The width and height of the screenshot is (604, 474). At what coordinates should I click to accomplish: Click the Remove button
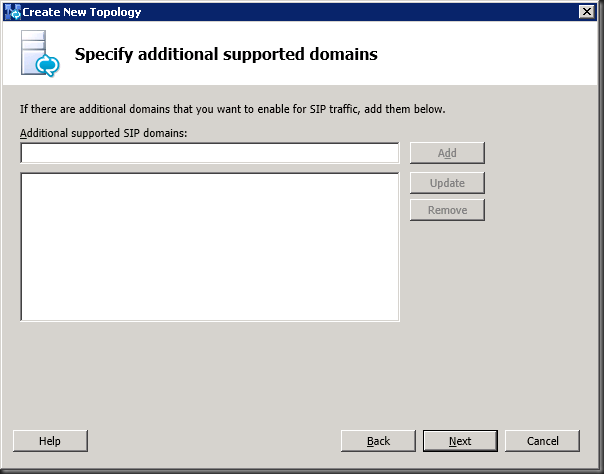click(447, 210)
